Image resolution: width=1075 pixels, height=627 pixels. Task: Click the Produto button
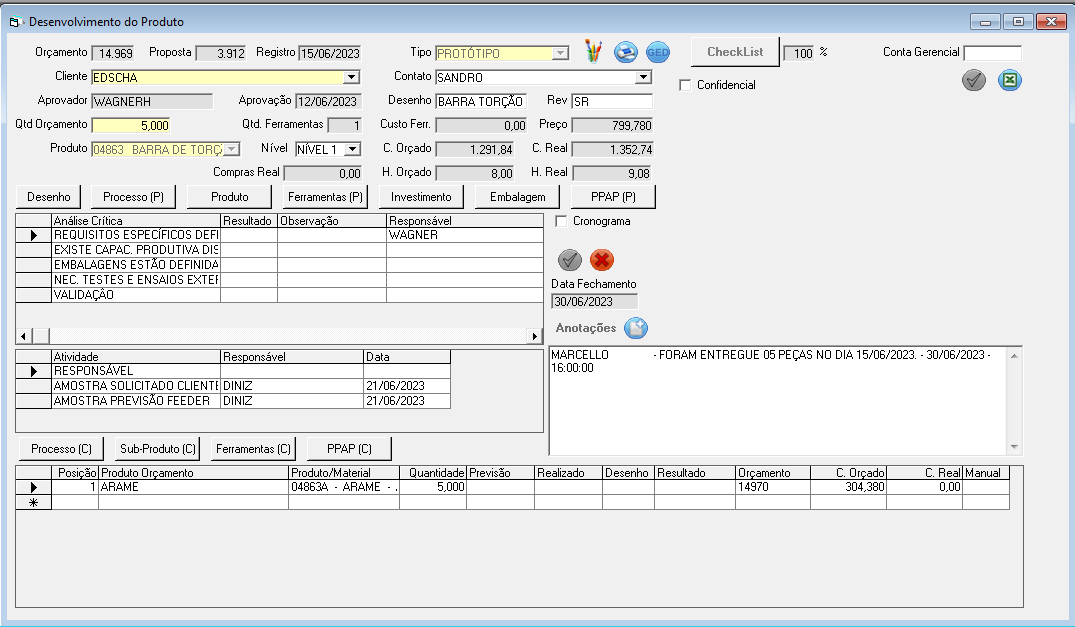tap(230, 197)
